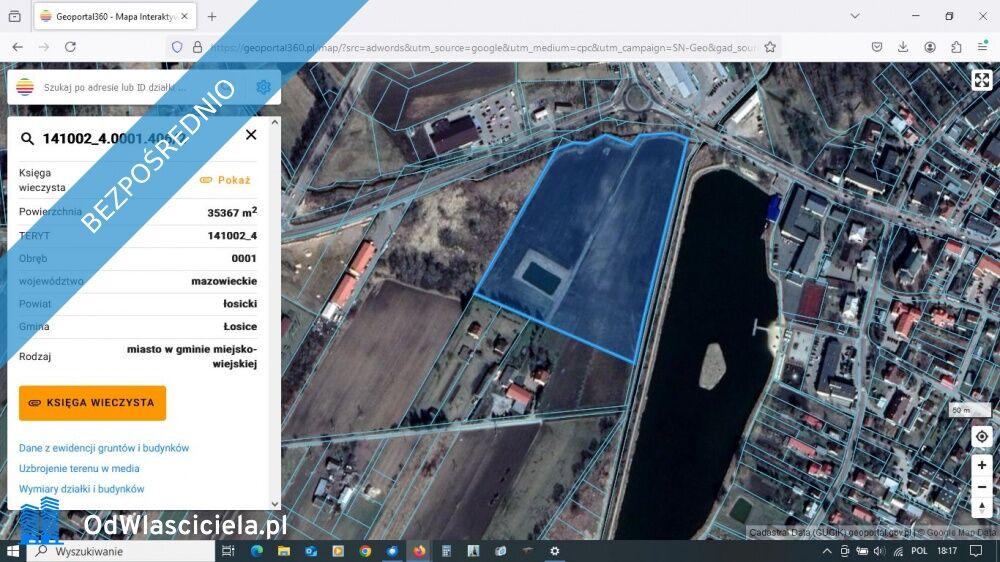Reload the page in browser

(x=70, y=47)
